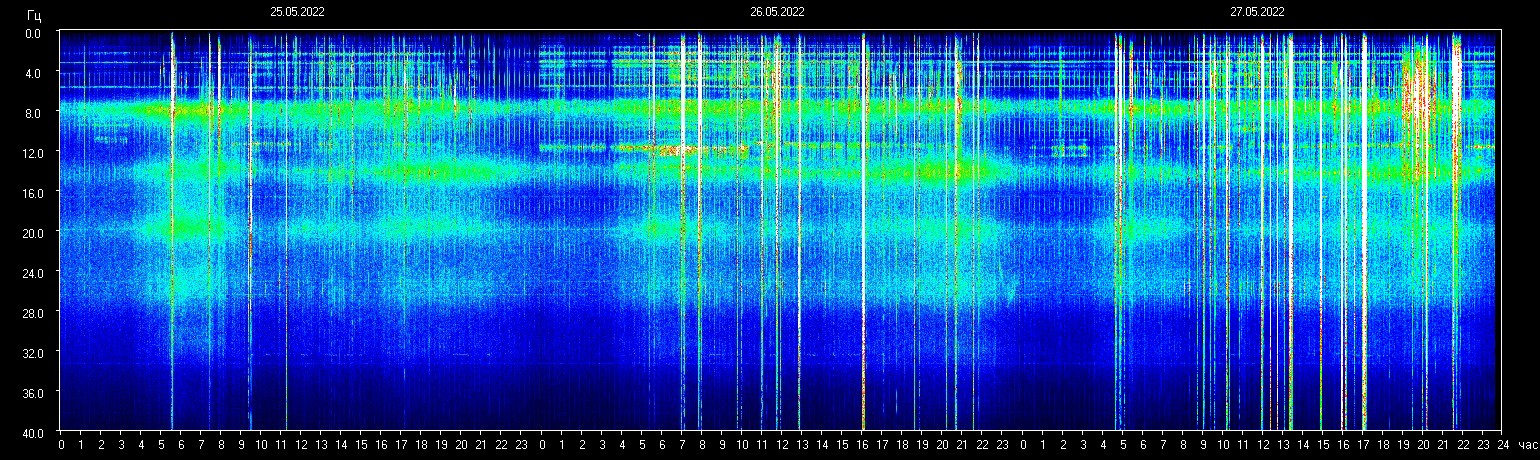Select the 12.0 frequency axis label

pyautogui.click(x=31, y=152)
